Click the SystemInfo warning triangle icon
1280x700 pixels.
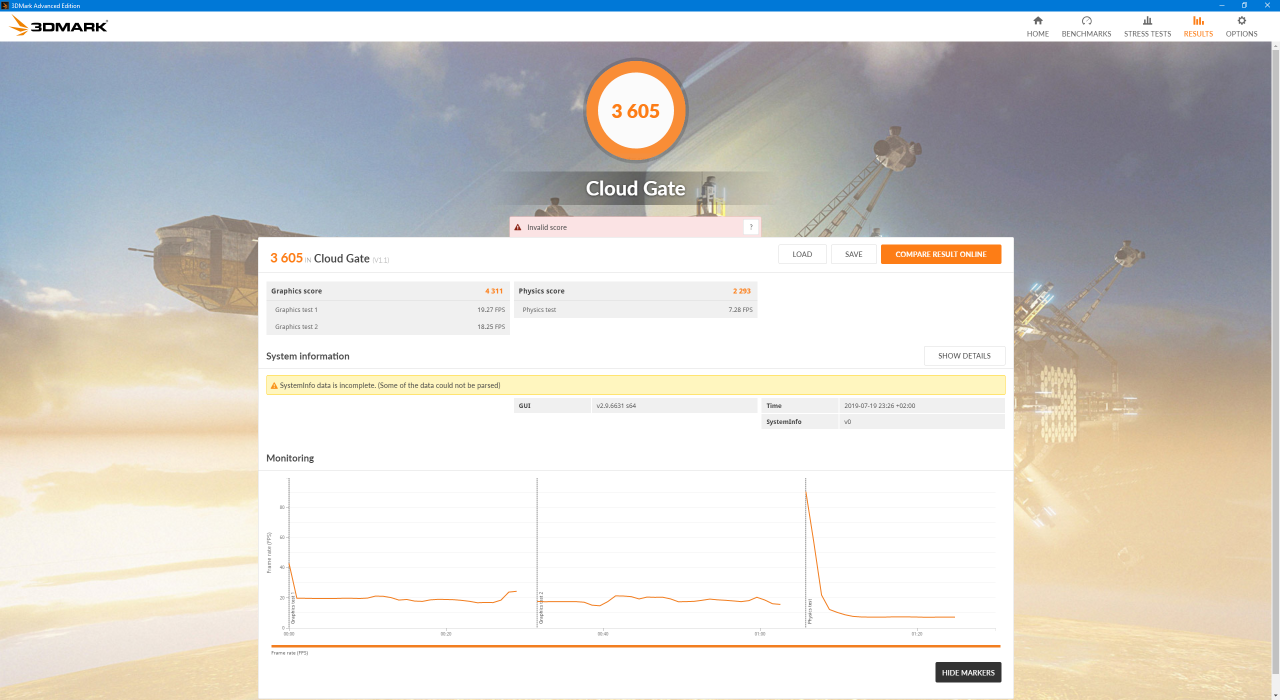(x=274, y=385)
